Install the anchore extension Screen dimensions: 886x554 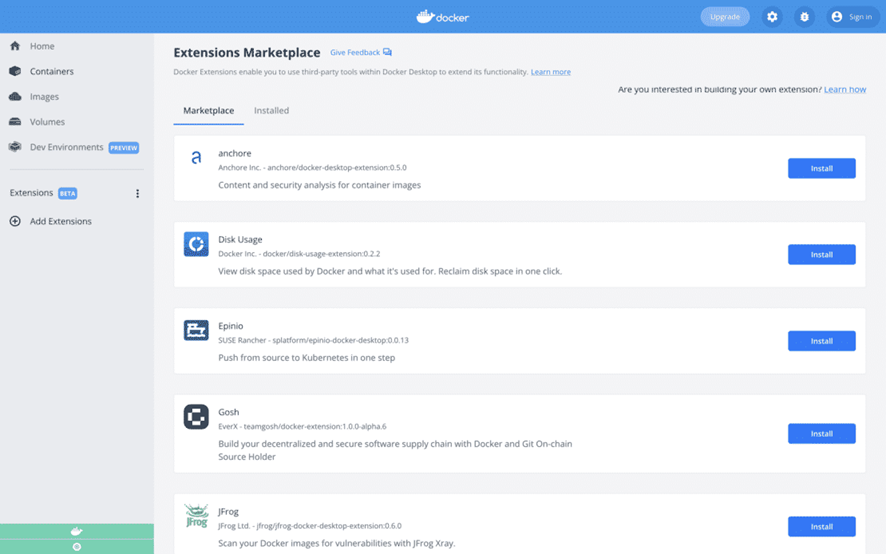point(822,168)
